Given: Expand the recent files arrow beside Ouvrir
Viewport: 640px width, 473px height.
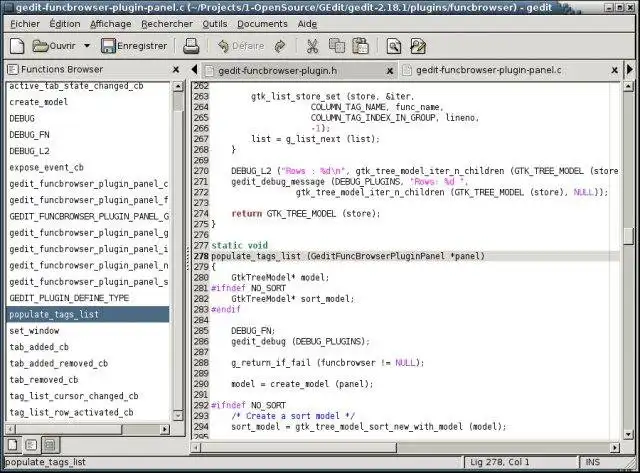Looking at the screenshot, I should pyautogui.click(x=87, y=46).
